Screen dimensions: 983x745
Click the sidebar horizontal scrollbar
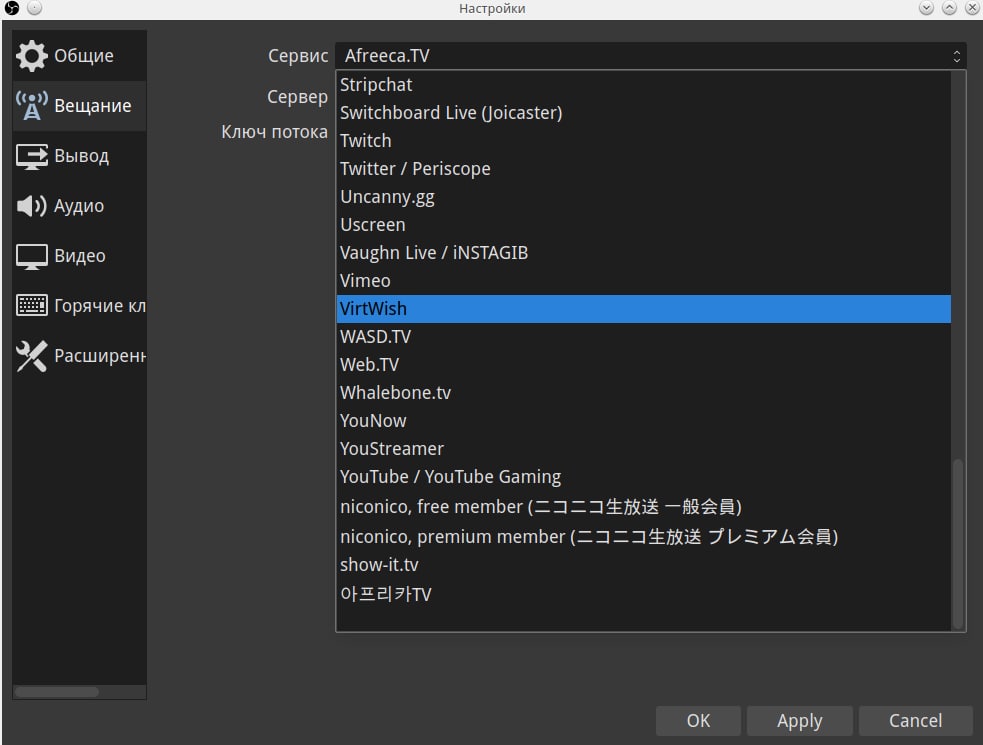click(x=57, y=692)
